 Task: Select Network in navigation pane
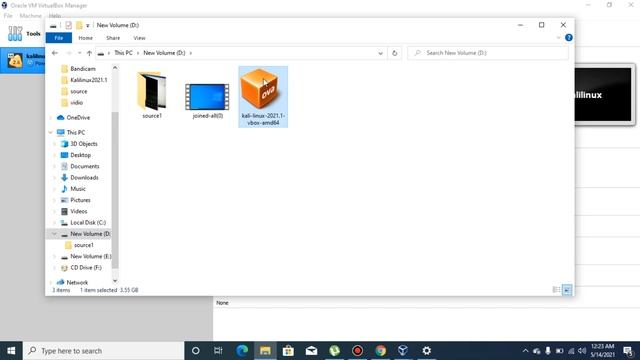click(x=77, y=282)
